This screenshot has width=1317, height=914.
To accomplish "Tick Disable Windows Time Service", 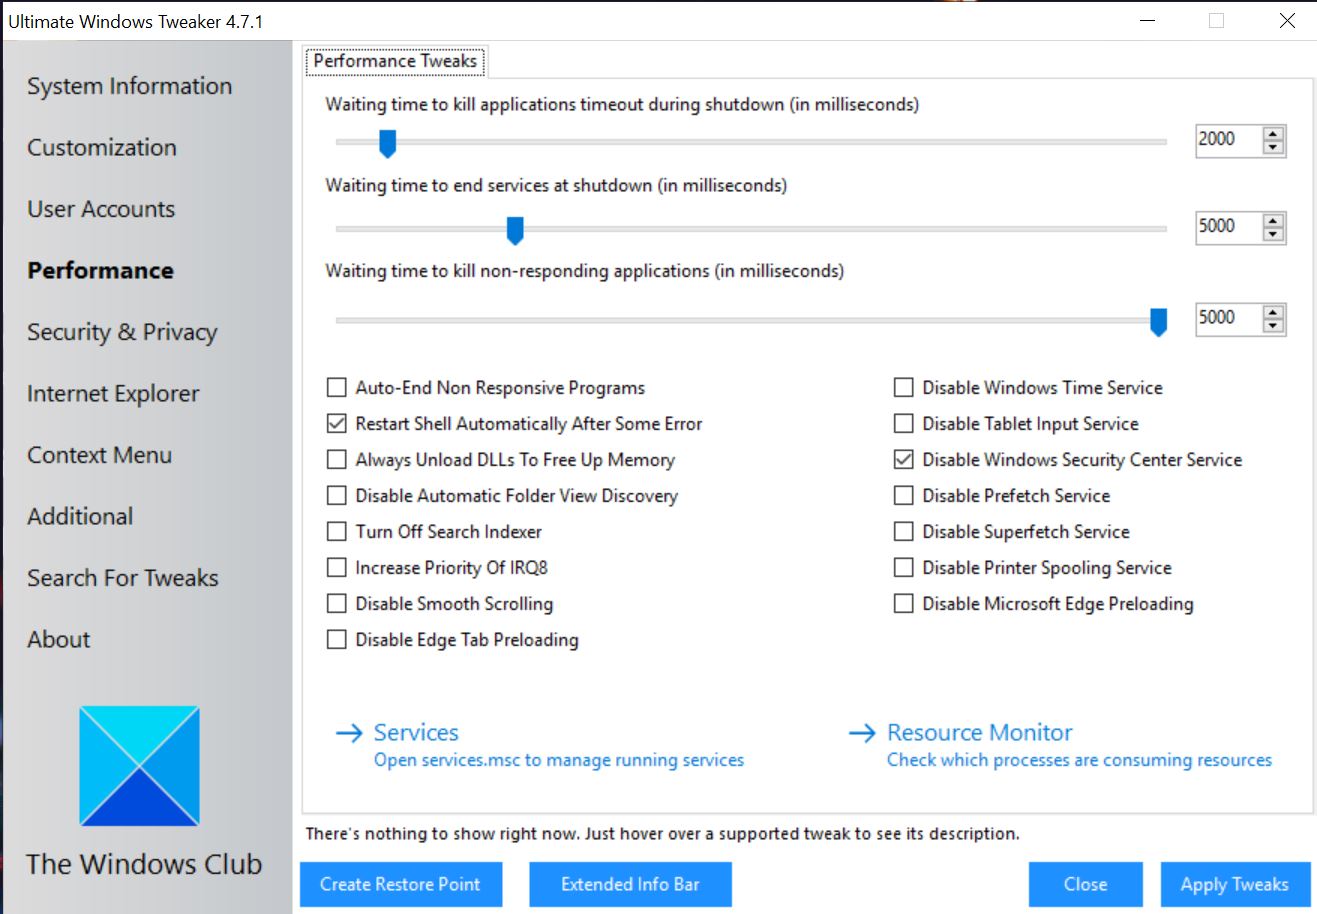I will (904, 388).
